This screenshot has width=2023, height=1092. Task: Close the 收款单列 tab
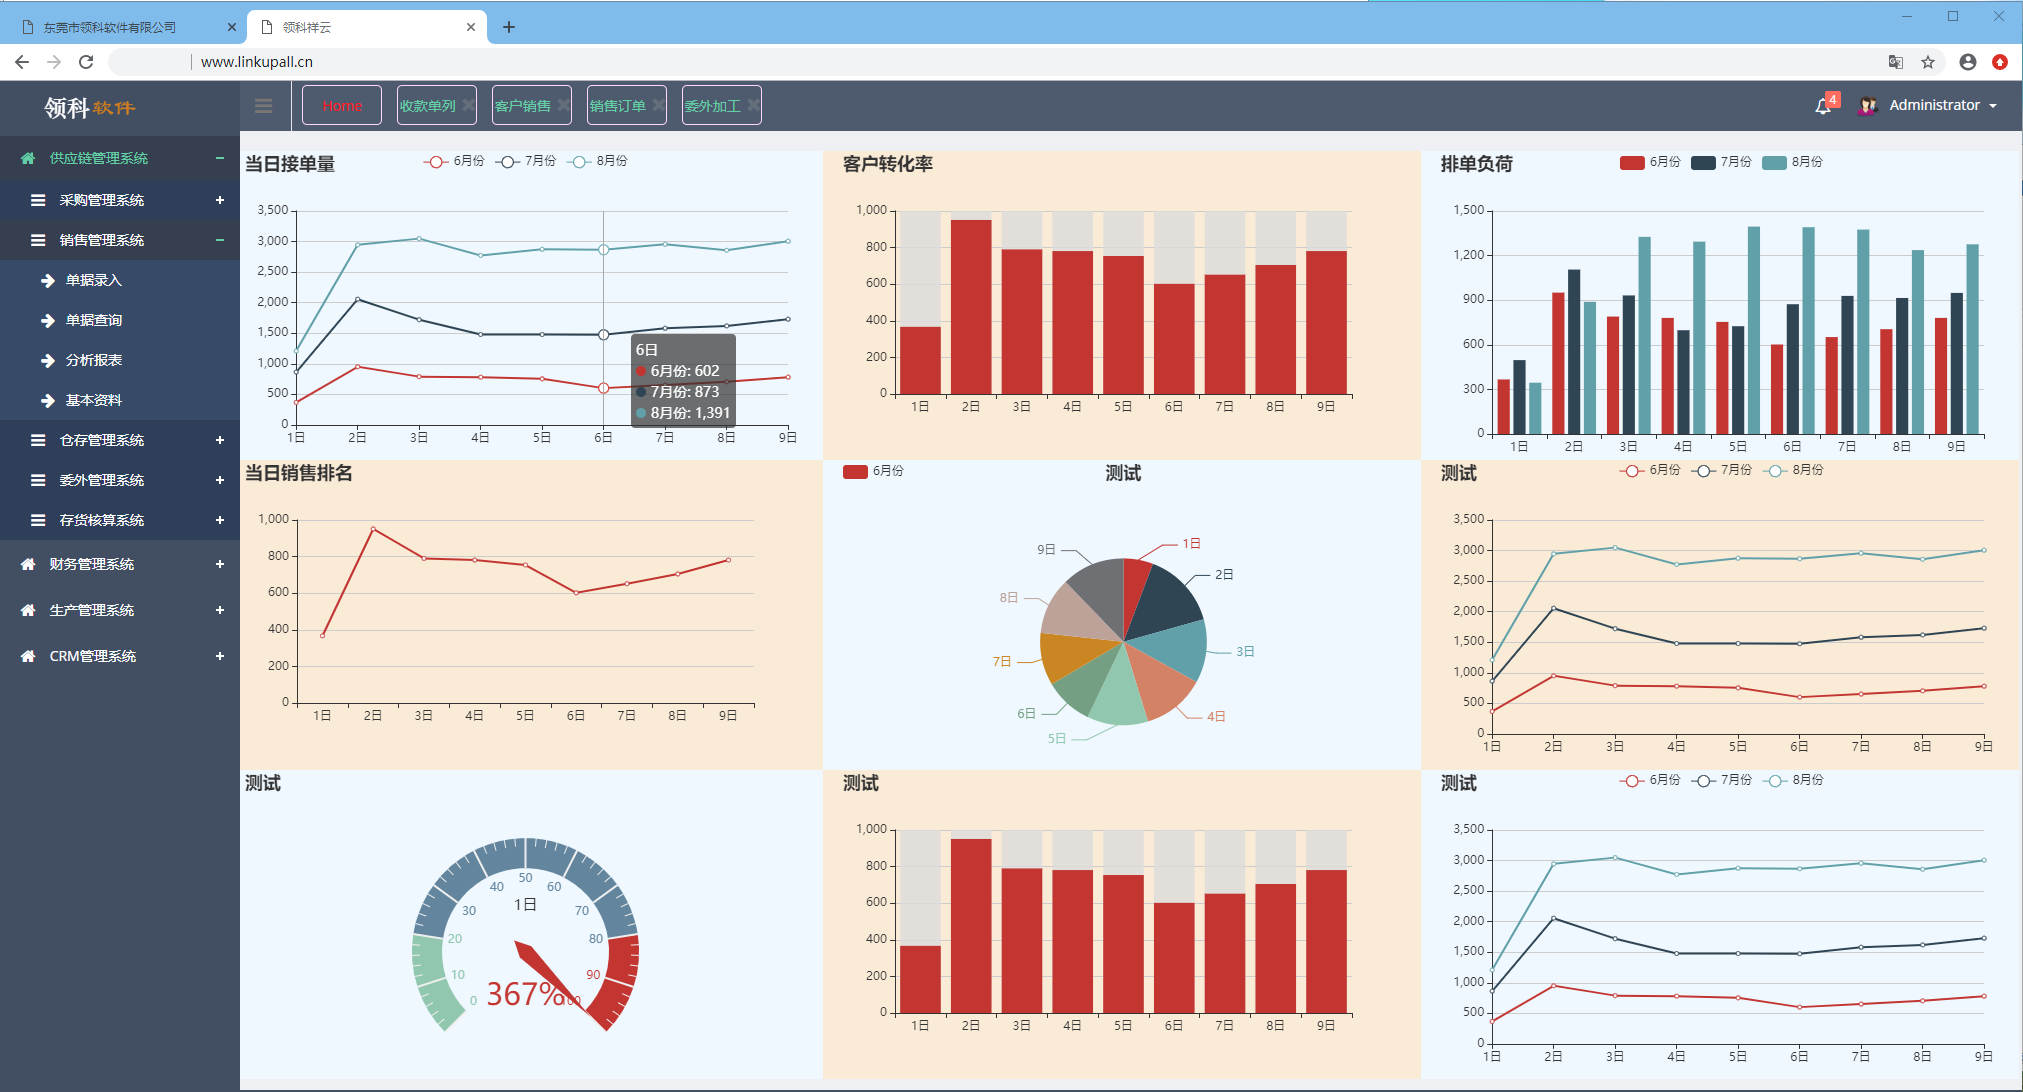click(x=467, y=104)
